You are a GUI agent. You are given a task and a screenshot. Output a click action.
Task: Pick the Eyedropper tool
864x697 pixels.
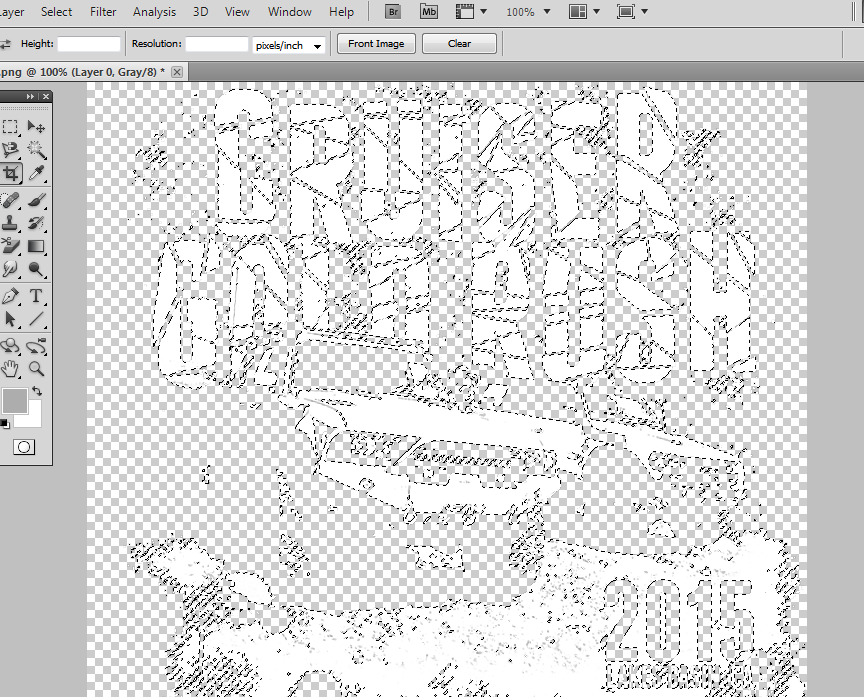[x=36, y=174]
